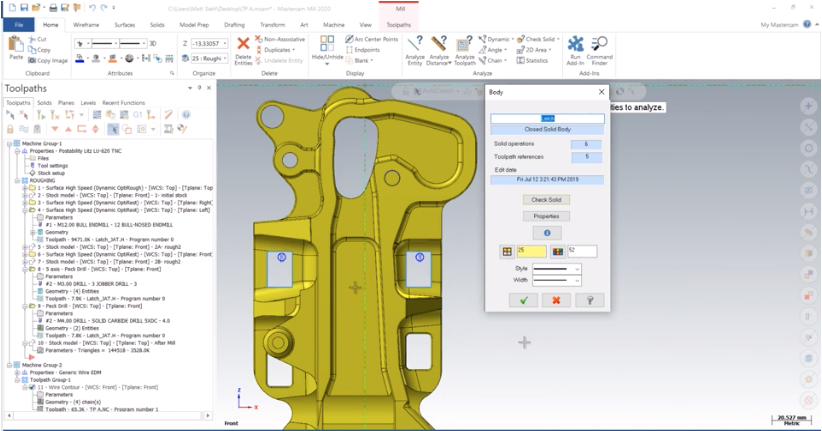The height and width of the screenshot is (431, 822).
Task: Open the Duplicates dropdown arrow
Action: 294,50
